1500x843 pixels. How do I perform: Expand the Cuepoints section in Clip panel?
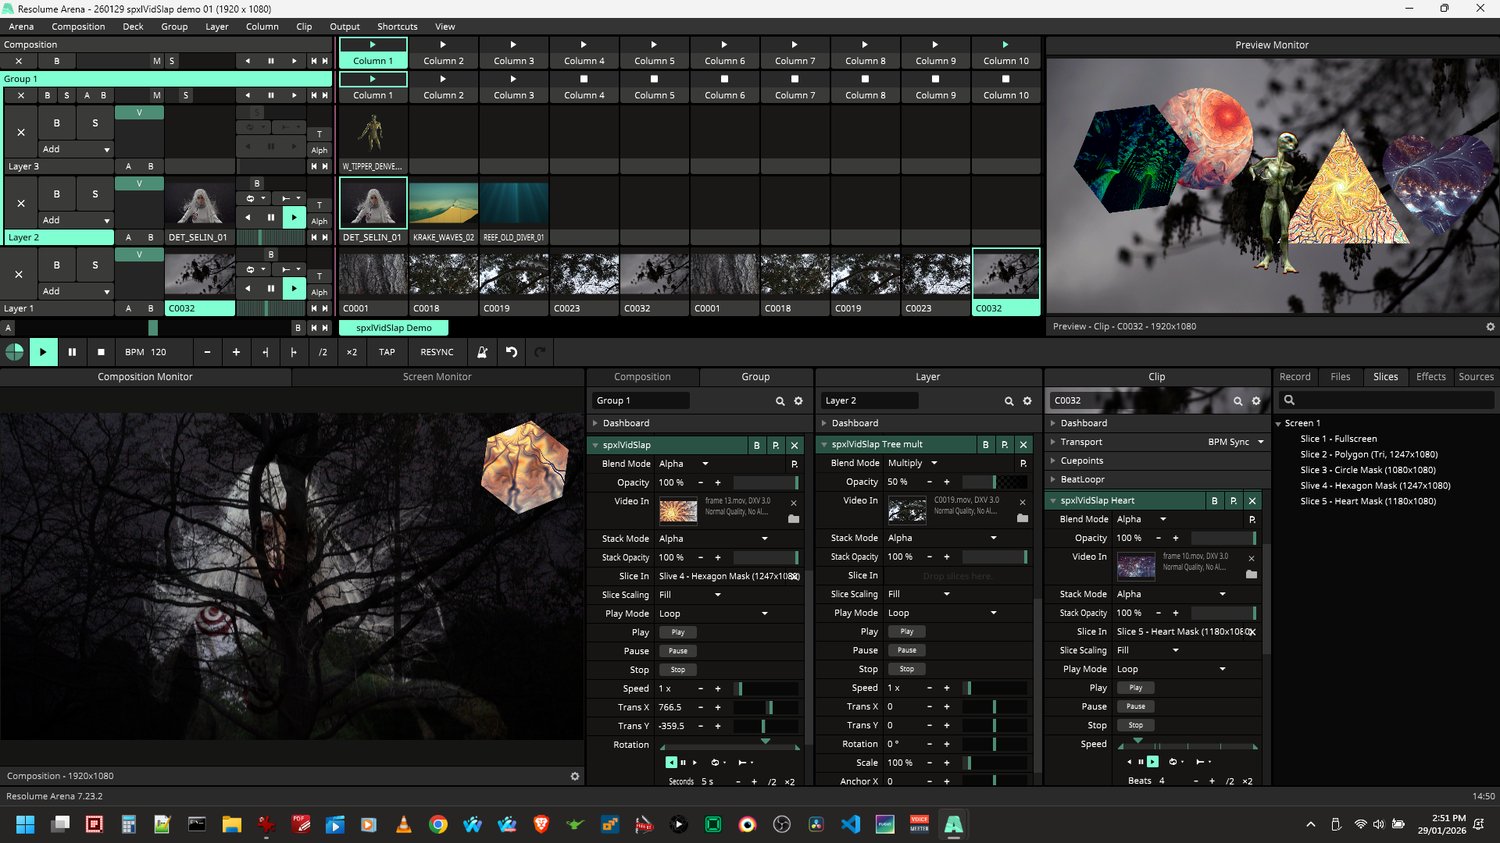[1082, 461]
